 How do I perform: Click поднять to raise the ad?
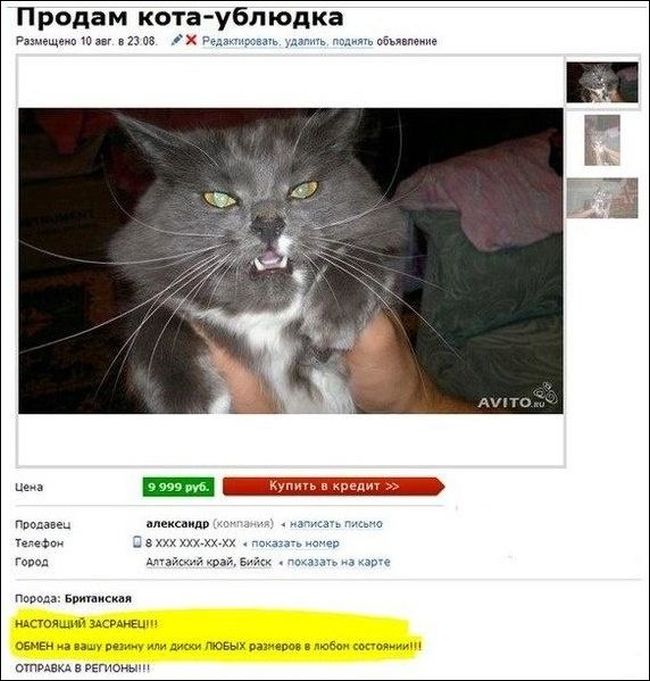[x=352, y=42]
